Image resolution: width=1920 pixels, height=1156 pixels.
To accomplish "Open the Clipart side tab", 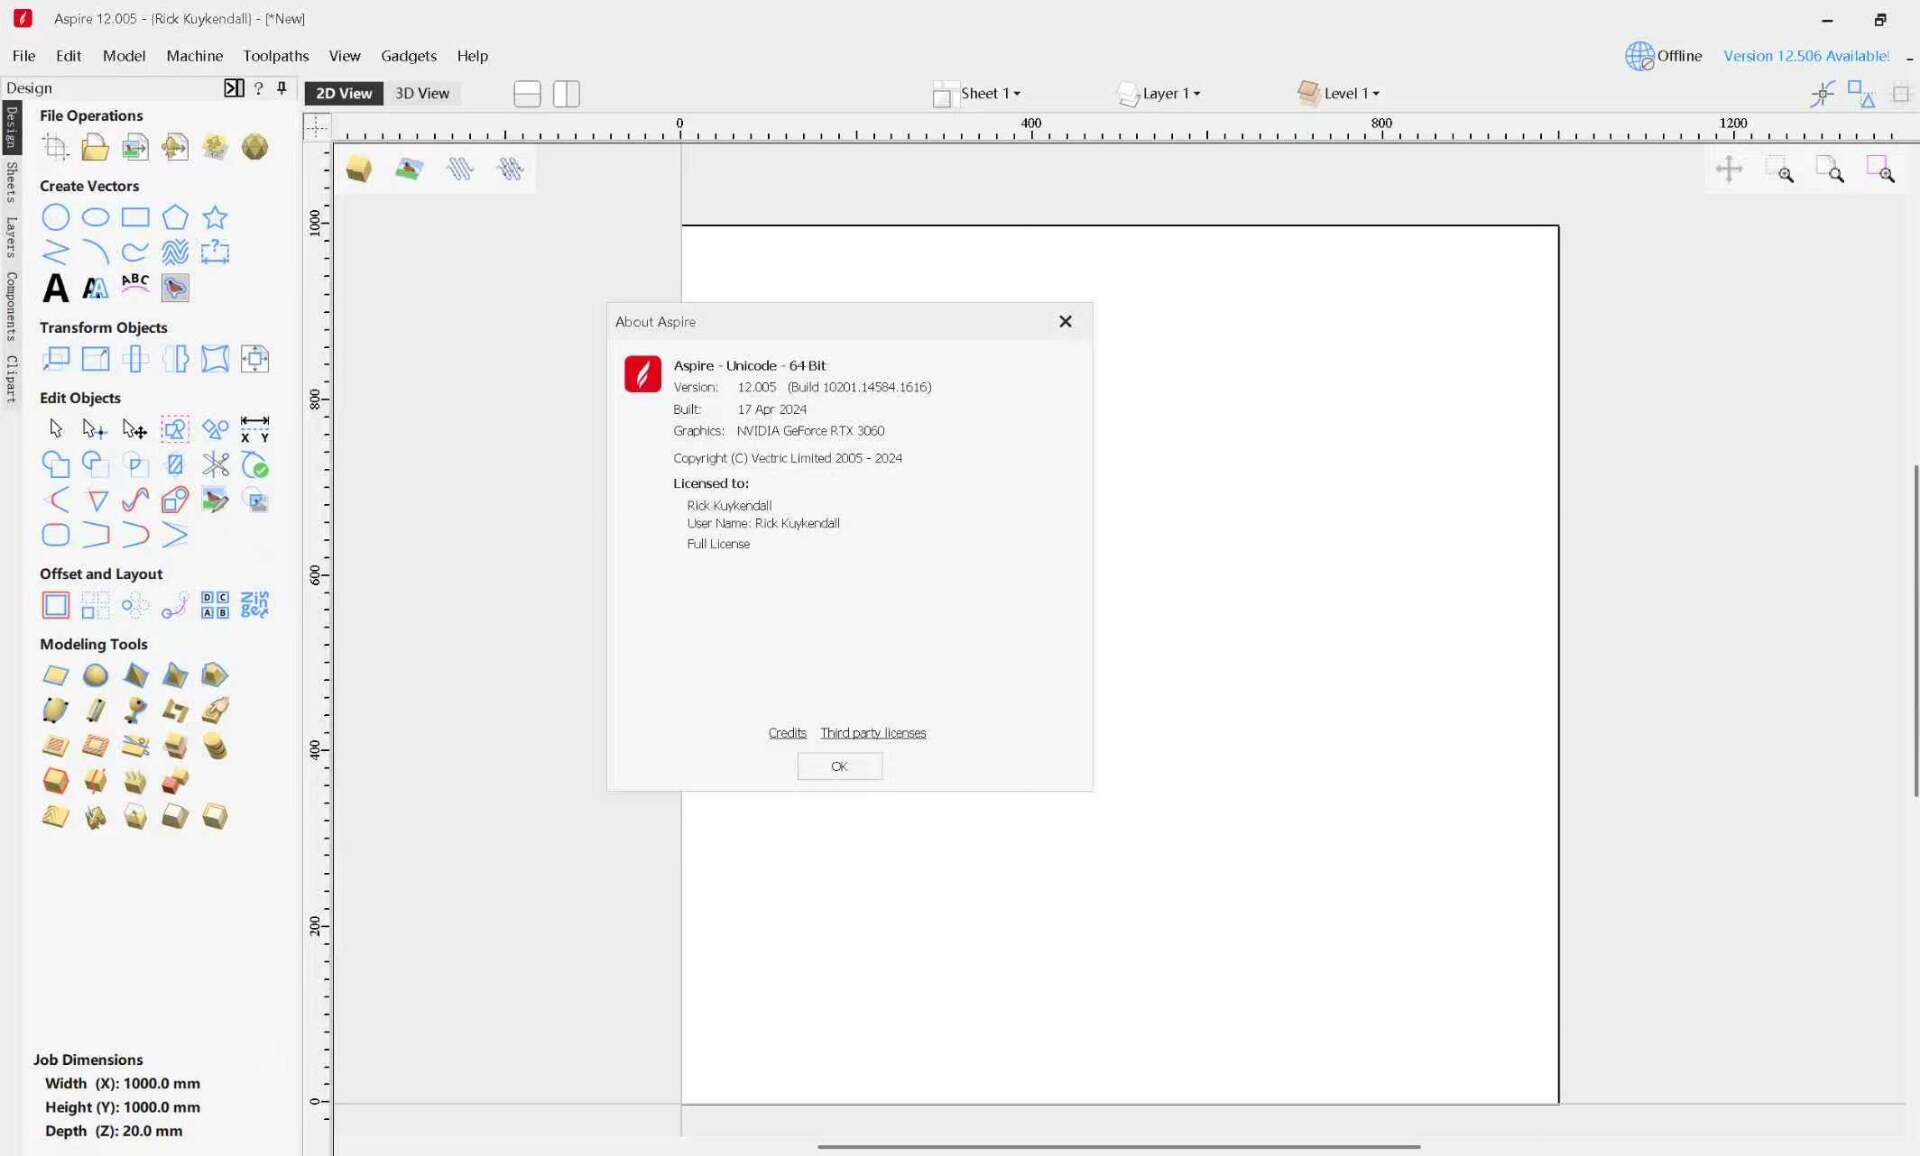I will tap(11, 378).
